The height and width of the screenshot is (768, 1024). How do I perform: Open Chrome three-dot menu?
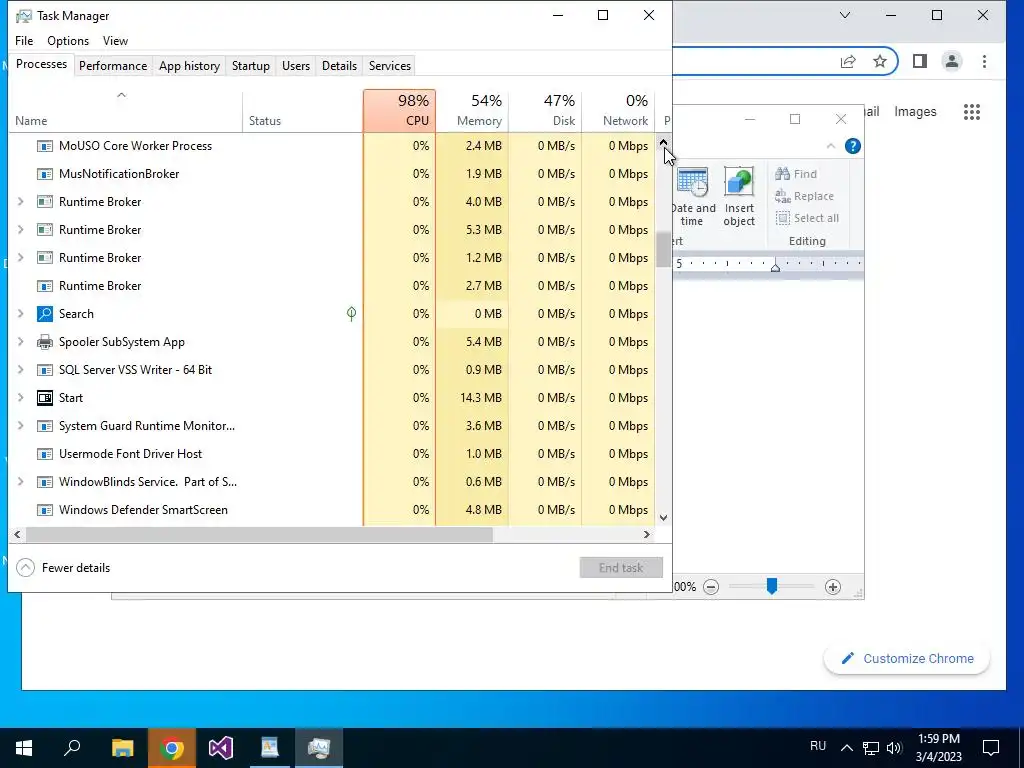[x=984, y=61]
